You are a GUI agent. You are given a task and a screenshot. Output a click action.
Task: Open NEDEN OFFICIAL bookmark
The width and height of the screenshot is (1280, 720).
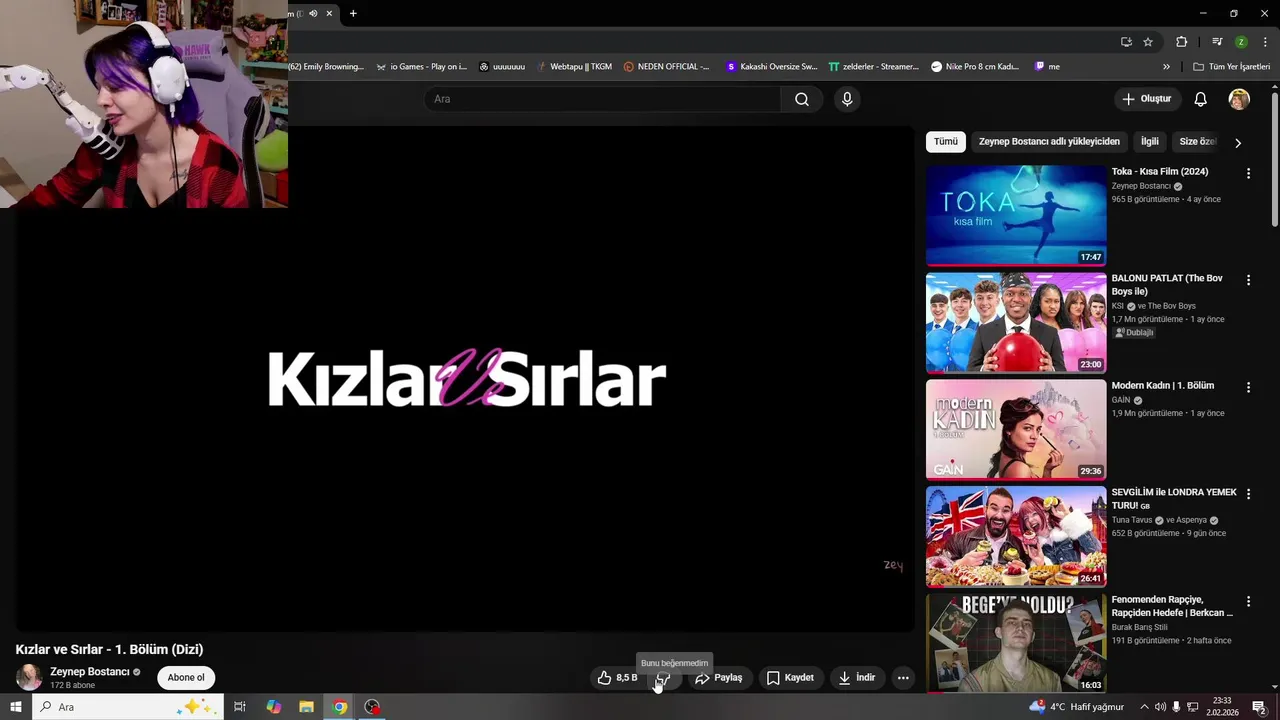pyautogui.click(x=666, y=67)
